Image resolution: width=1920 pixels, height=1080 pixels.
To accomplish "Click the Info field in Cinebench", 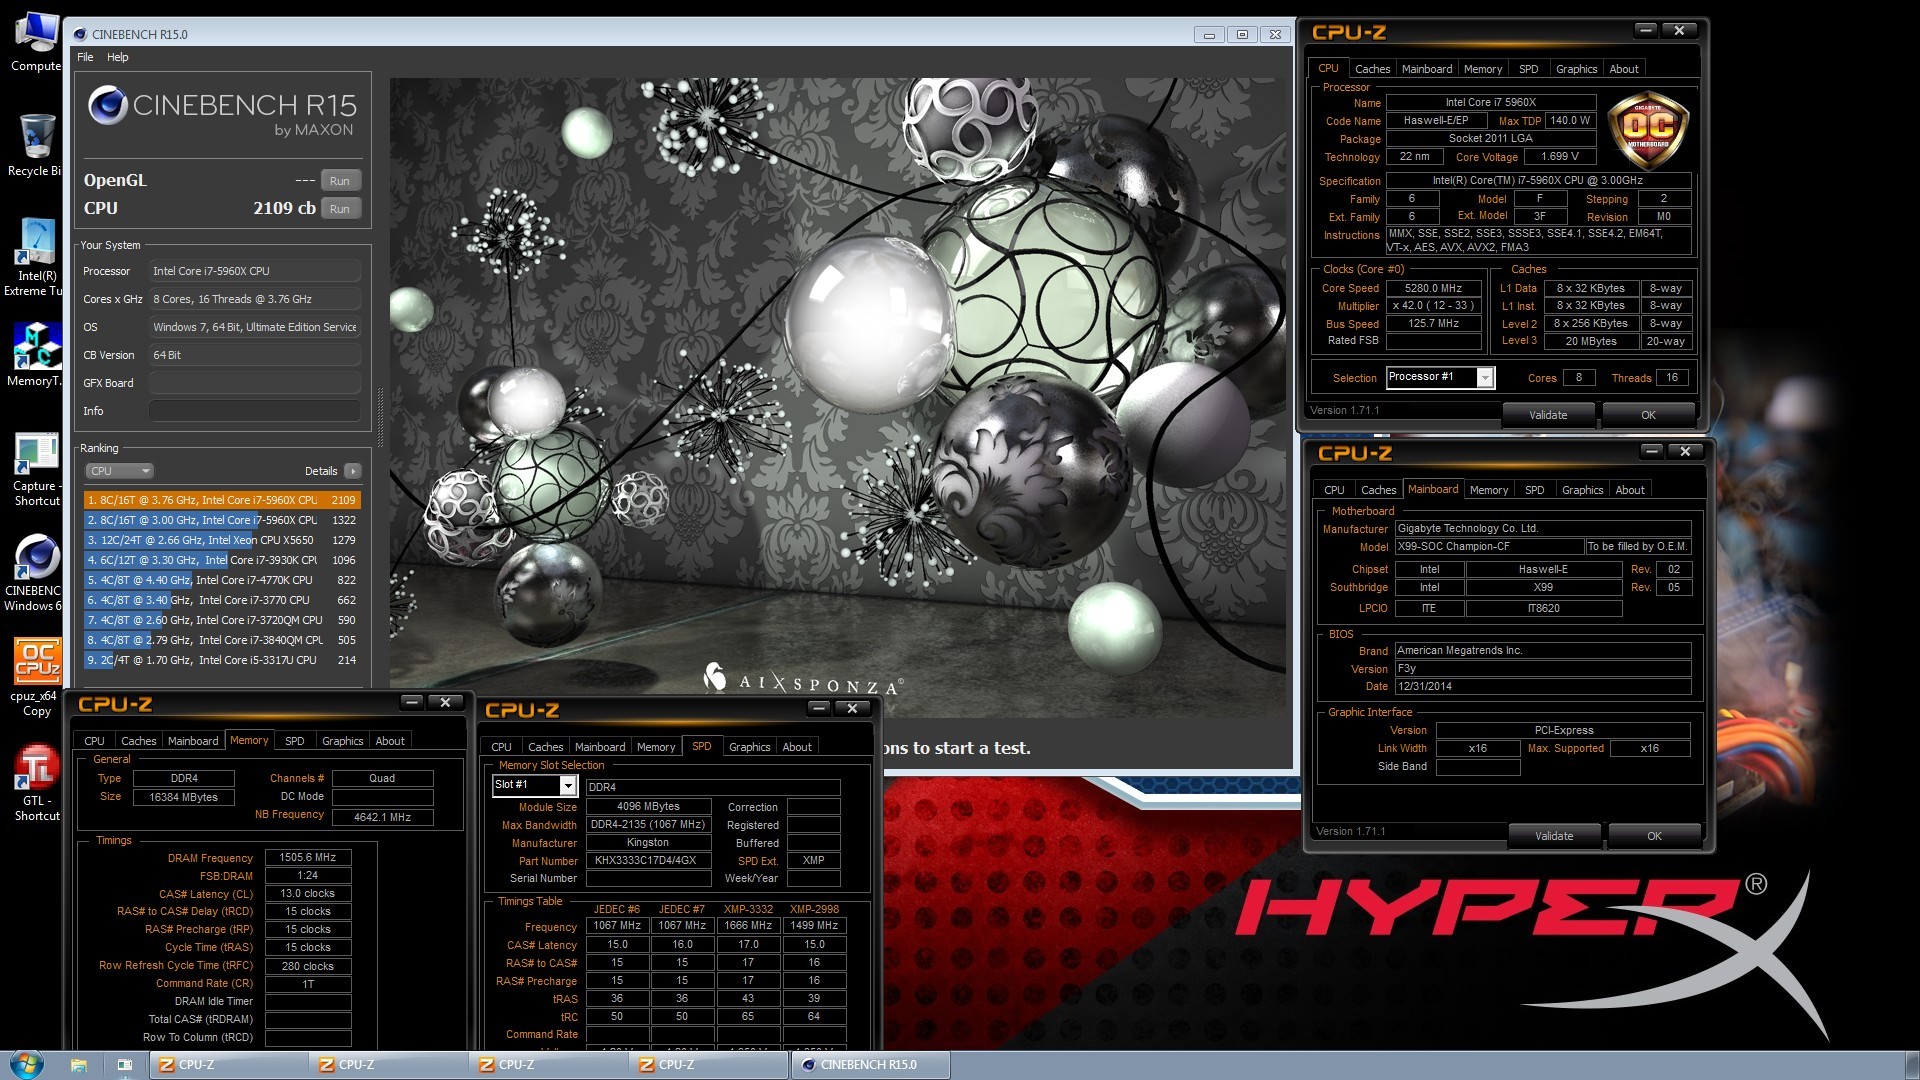I will (255, 411).
